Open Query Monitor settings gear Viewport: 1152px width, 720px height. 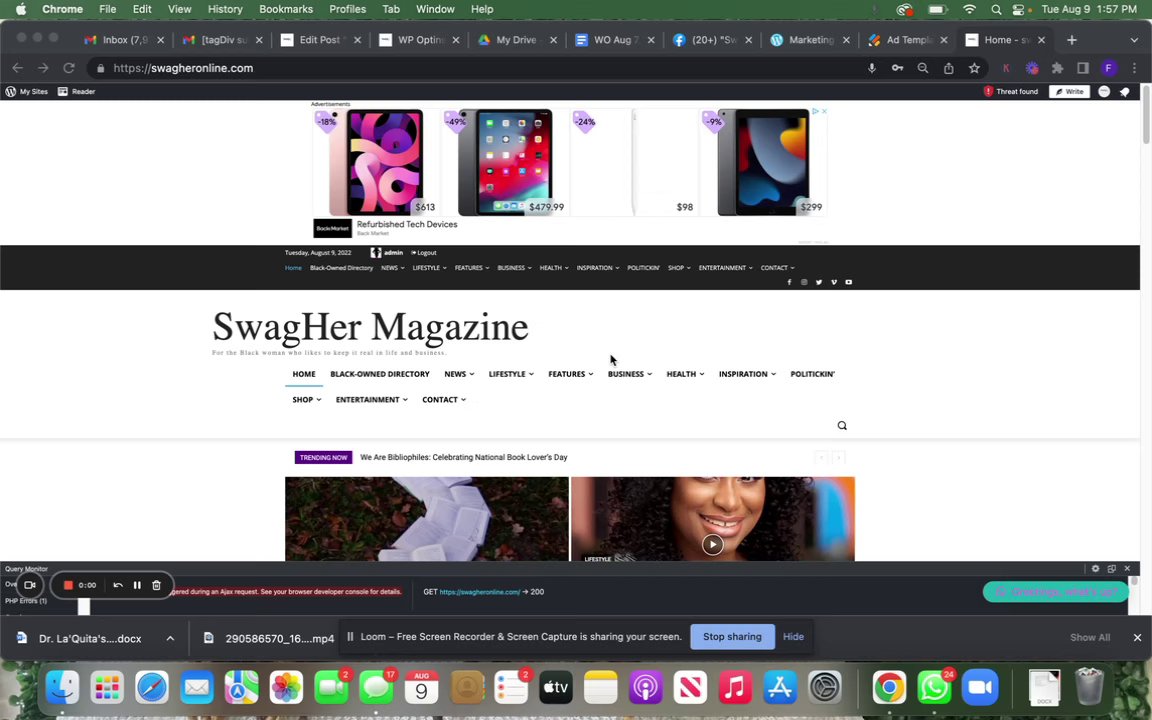(1095, 569)
